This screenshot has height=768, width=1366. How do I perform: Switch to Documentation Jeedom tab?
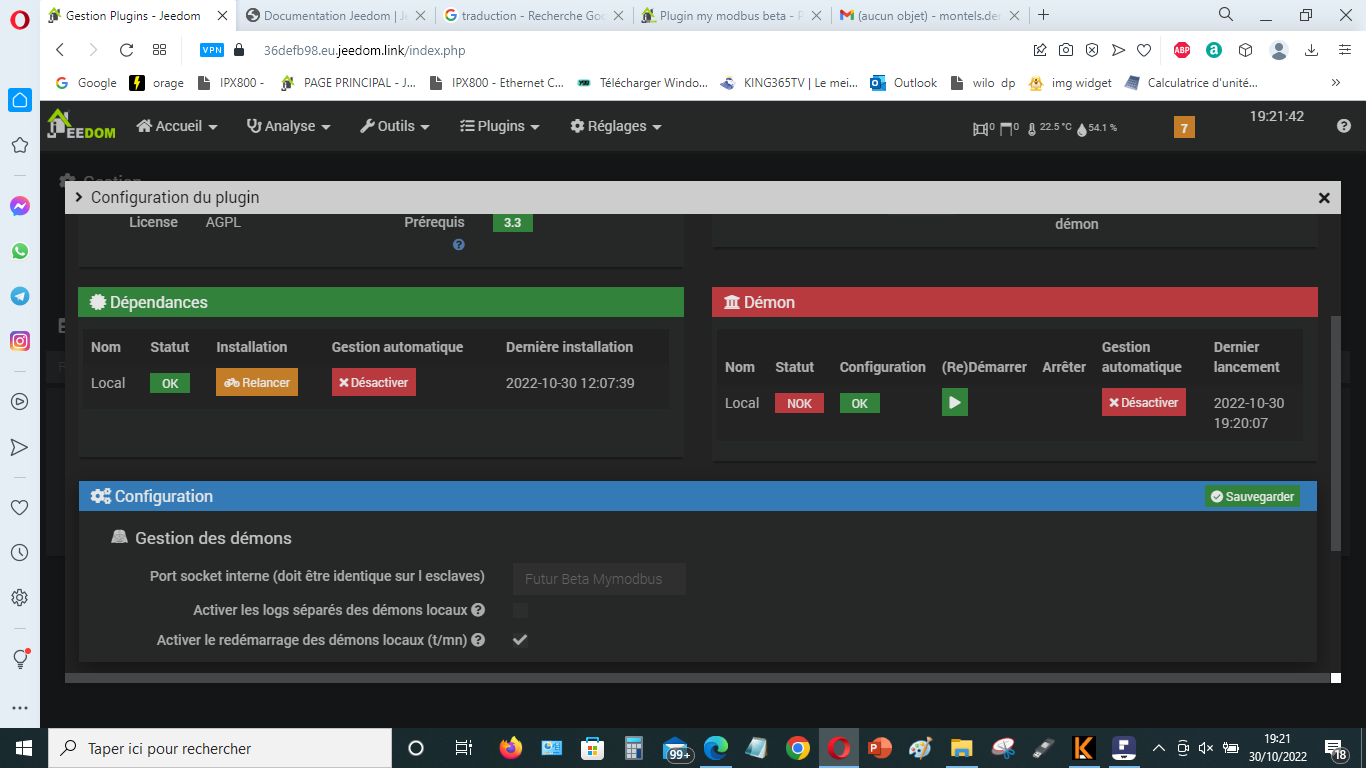pyautogui.click(x=335, y=15)
